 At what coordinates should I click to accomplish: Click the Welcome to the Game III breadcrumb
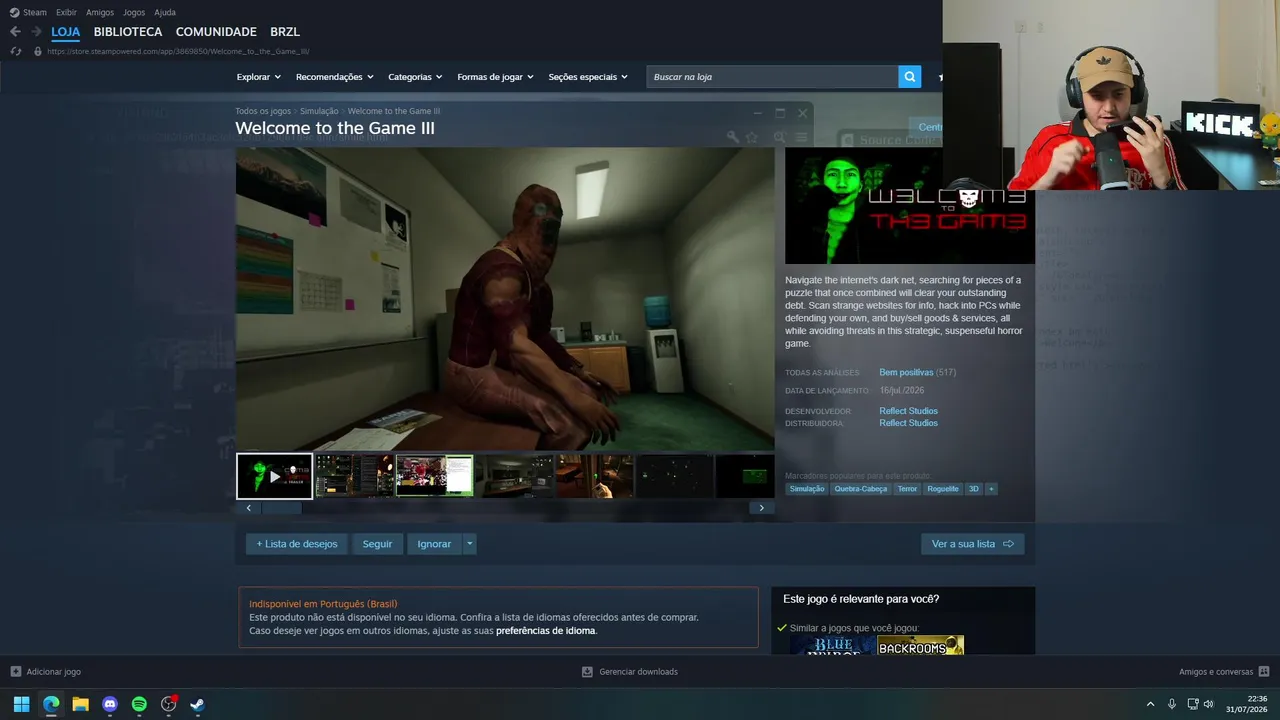point(394,111)
